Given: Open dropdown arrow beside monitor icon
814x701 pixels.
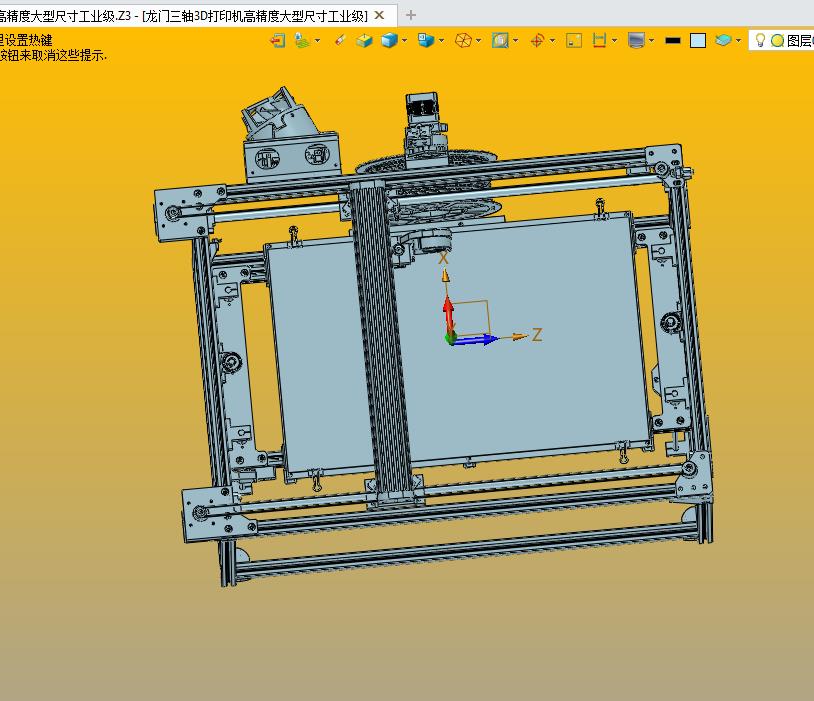Looking at the screenshot, I should point(651,40).
